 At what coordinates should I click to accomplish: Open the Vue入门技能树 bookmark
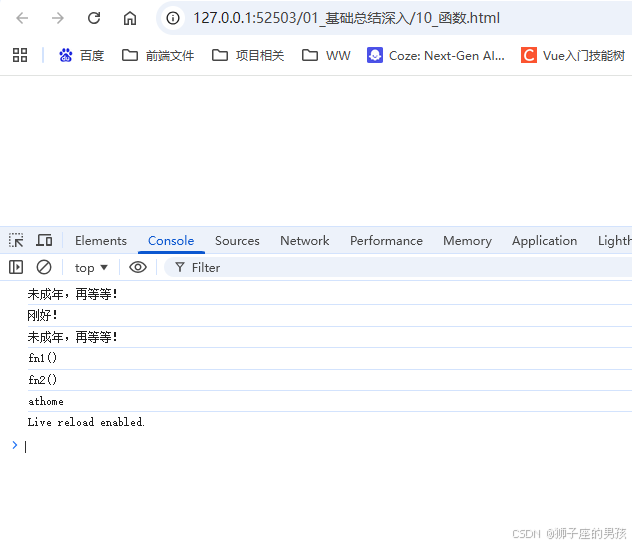coord(573,55)
